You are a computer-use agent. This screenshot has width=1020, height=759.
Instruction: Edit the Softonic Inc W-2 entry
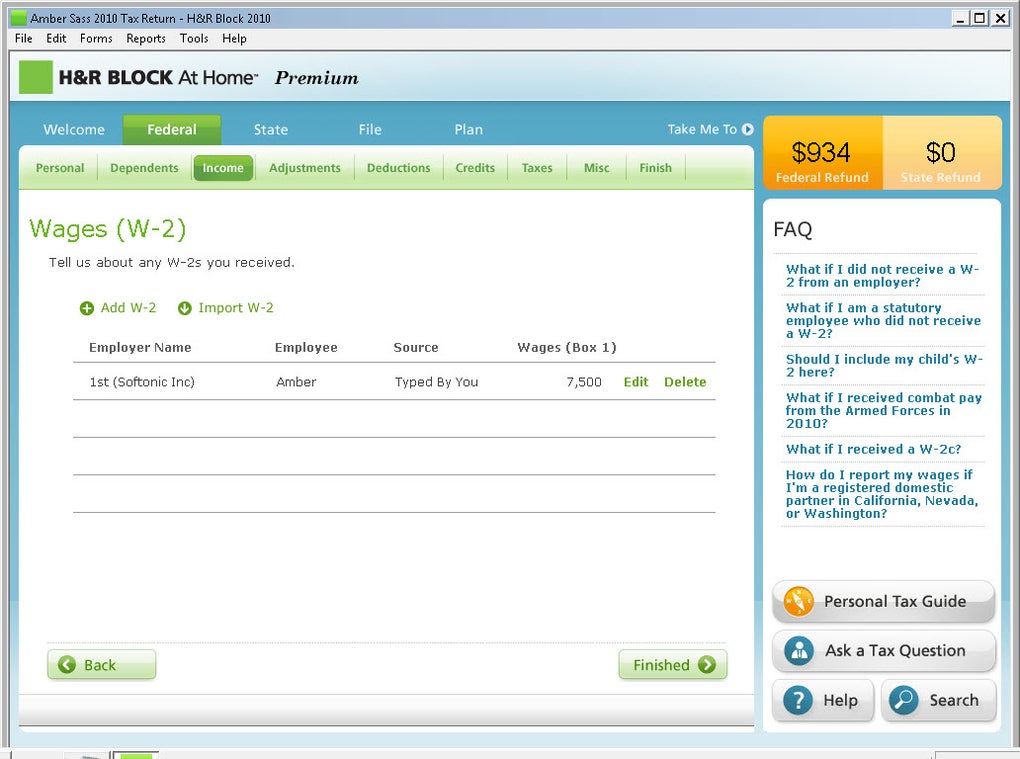636,382
